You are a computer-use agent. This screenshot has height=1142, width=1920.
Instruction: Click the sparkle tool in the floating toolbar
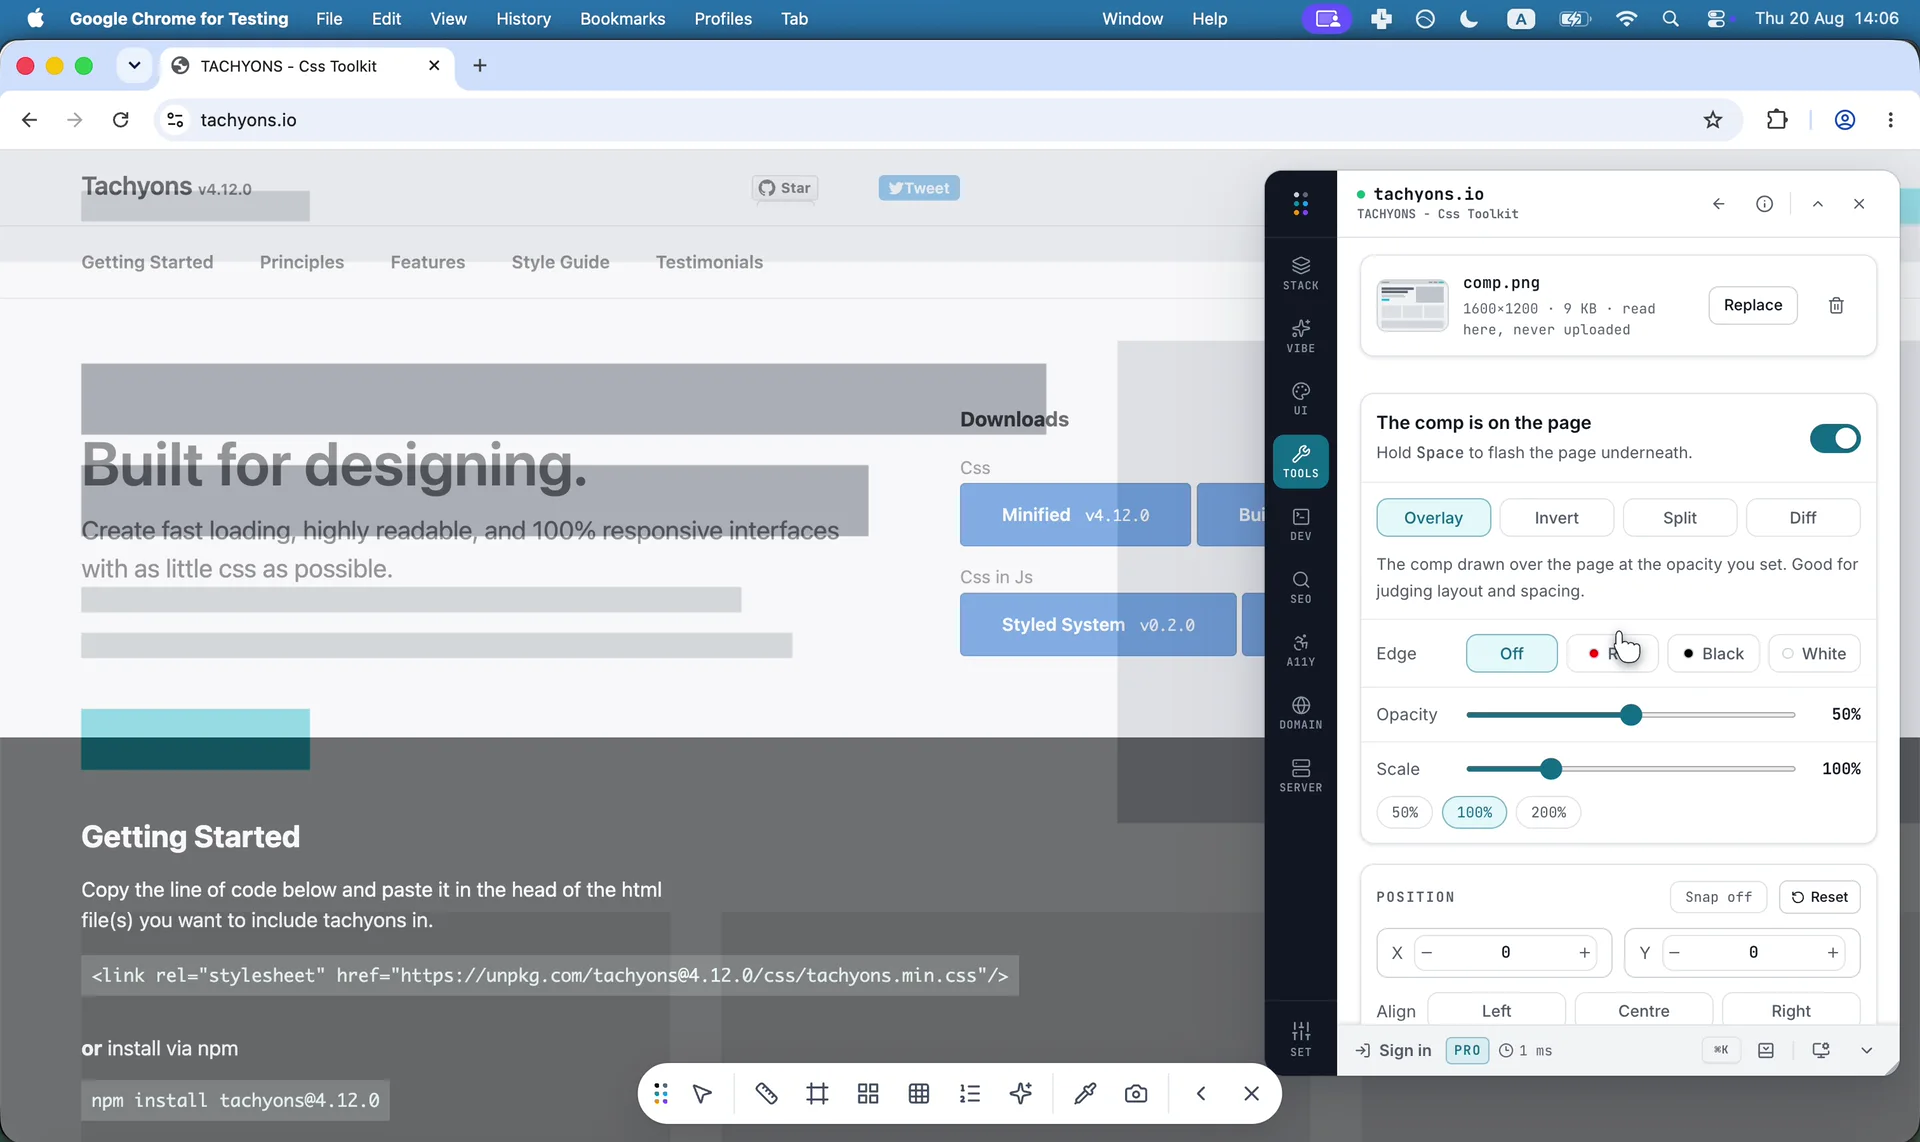tap(1021, 1094)
